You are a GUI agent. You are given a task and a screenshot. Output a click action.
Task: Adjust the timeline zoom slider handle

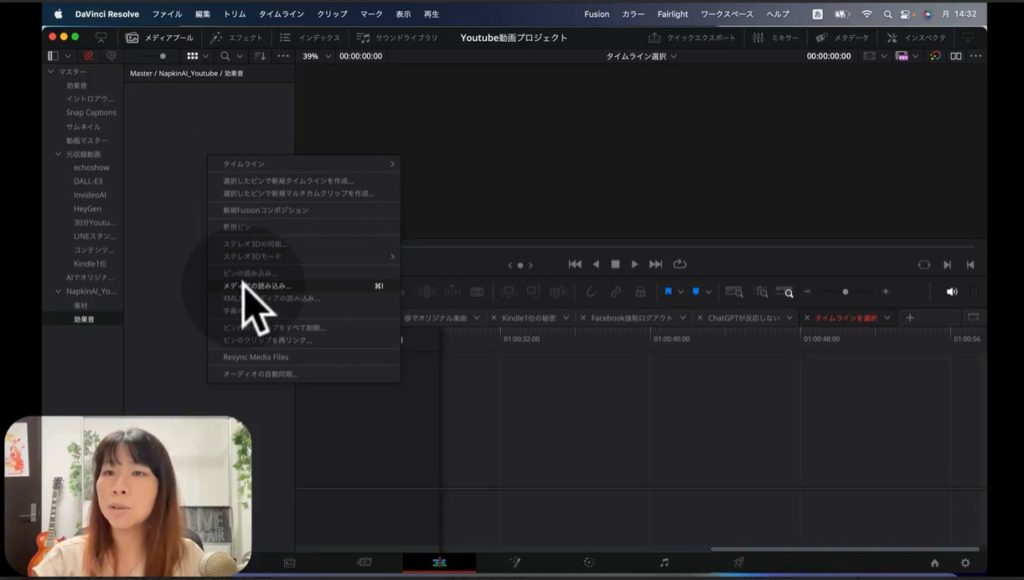tap(845, 291)
